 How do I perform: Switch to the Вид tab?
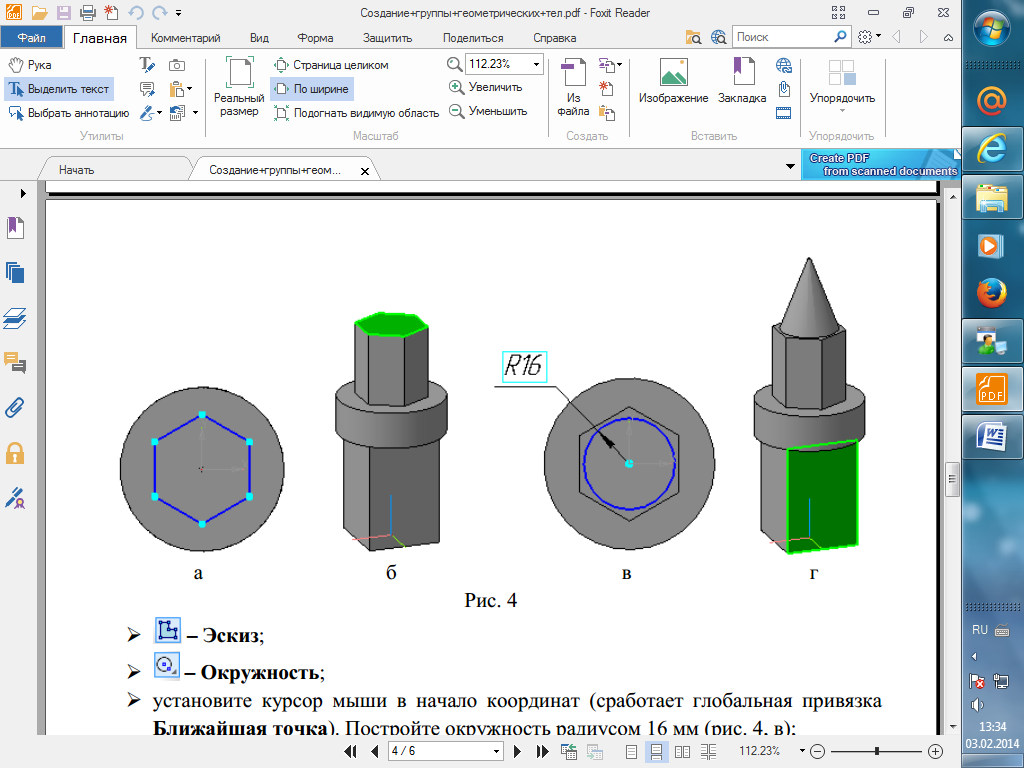(259, 38)
